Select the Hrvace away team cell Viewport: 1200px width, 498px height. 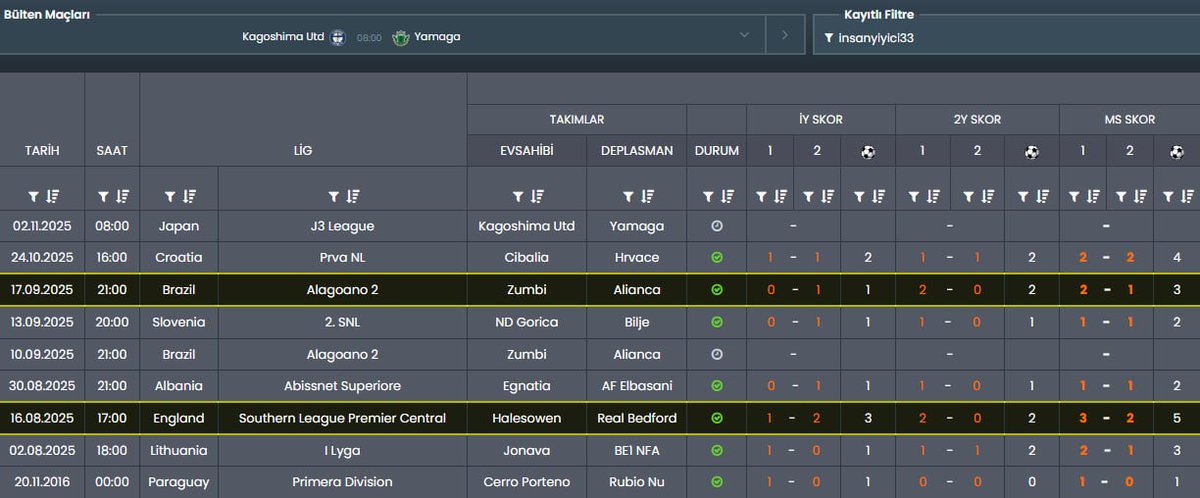637,258
